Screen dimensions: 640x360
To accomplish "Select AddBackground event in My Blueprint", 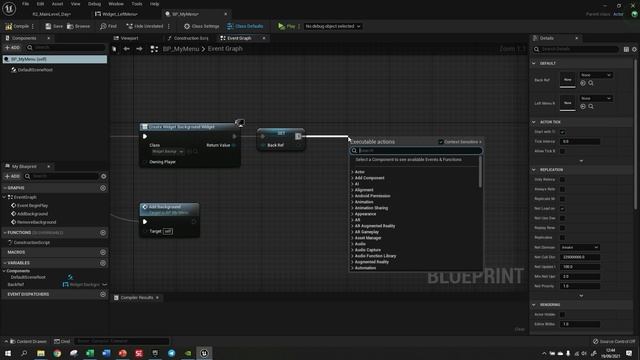I will coord(32,214).
